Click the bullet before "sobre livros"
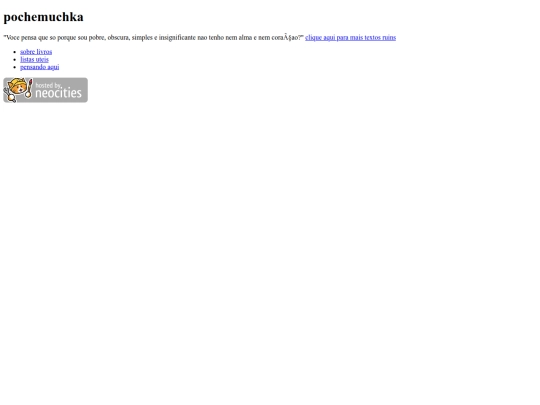Viewport: 540px width, 405px height. [14, 52]
